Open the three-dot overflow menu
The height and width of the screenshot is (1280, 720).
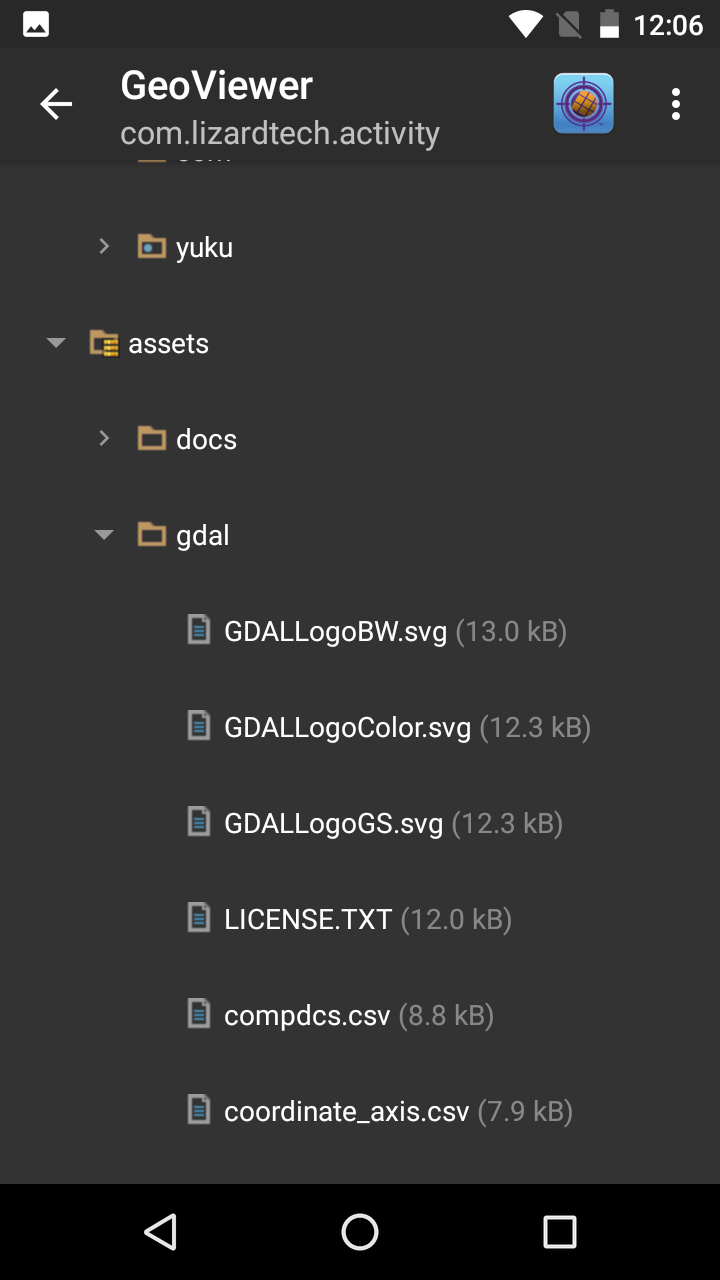tap(676, 104)
